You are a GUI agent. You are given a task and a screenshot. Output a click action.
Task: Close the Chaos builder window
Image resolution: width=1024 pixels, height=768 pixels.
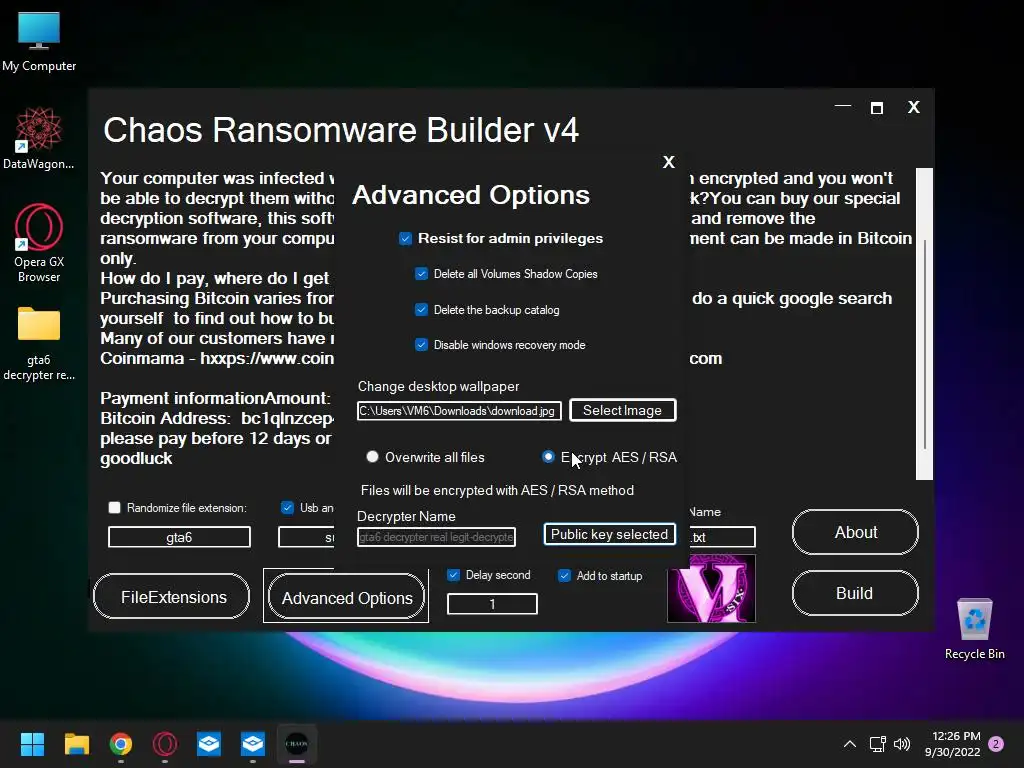(x=914, y=107)
